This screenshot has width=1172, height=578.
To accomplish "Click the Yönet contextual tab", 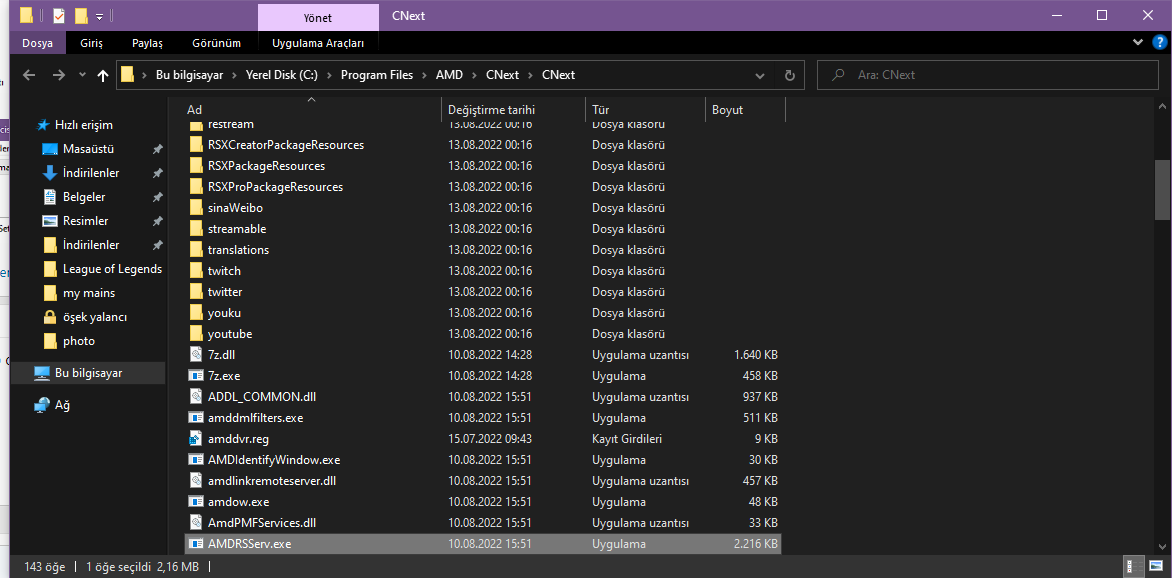I will tap(318, 17).
